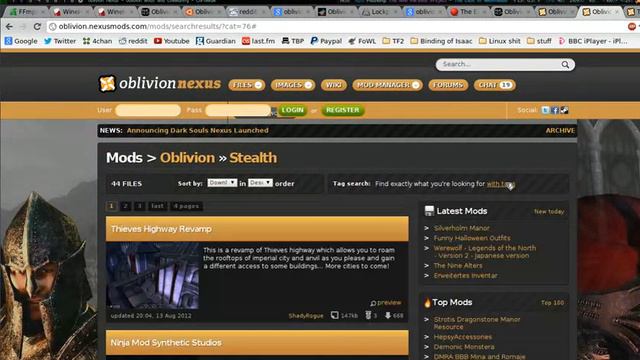Screen dimensions: 640x360
Task: Open the IMAGES menu dropdown
Action: [293, 85]
